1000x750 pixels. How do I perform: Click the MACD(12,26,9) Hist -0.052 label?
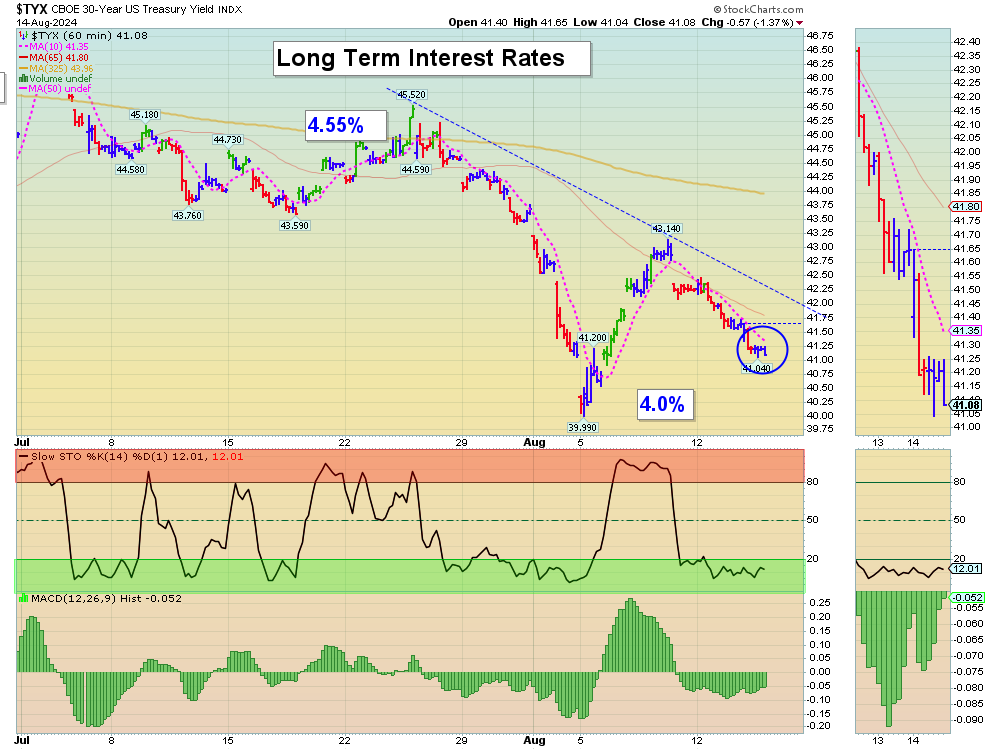[x=107, y=598]
